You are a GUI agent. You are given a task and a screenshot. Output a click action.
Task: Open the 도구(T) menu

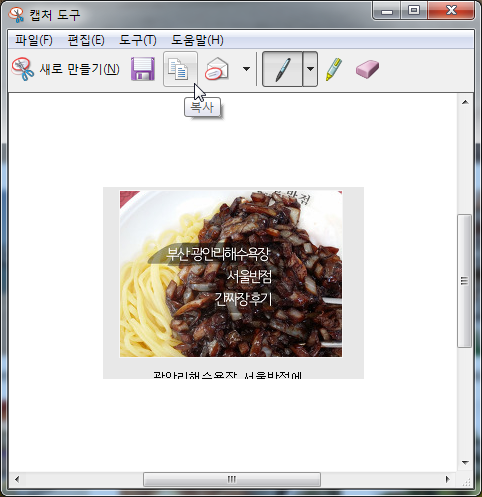coord(138,40)
